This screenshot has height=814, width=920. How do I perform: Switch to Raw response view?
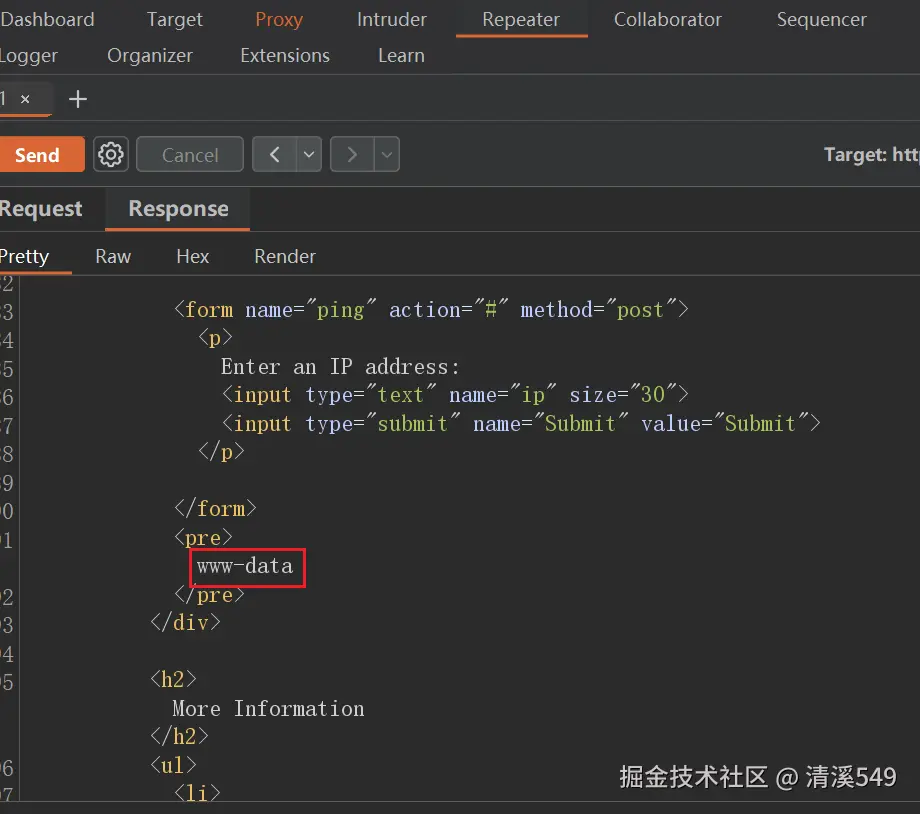(x=113, y=256)
